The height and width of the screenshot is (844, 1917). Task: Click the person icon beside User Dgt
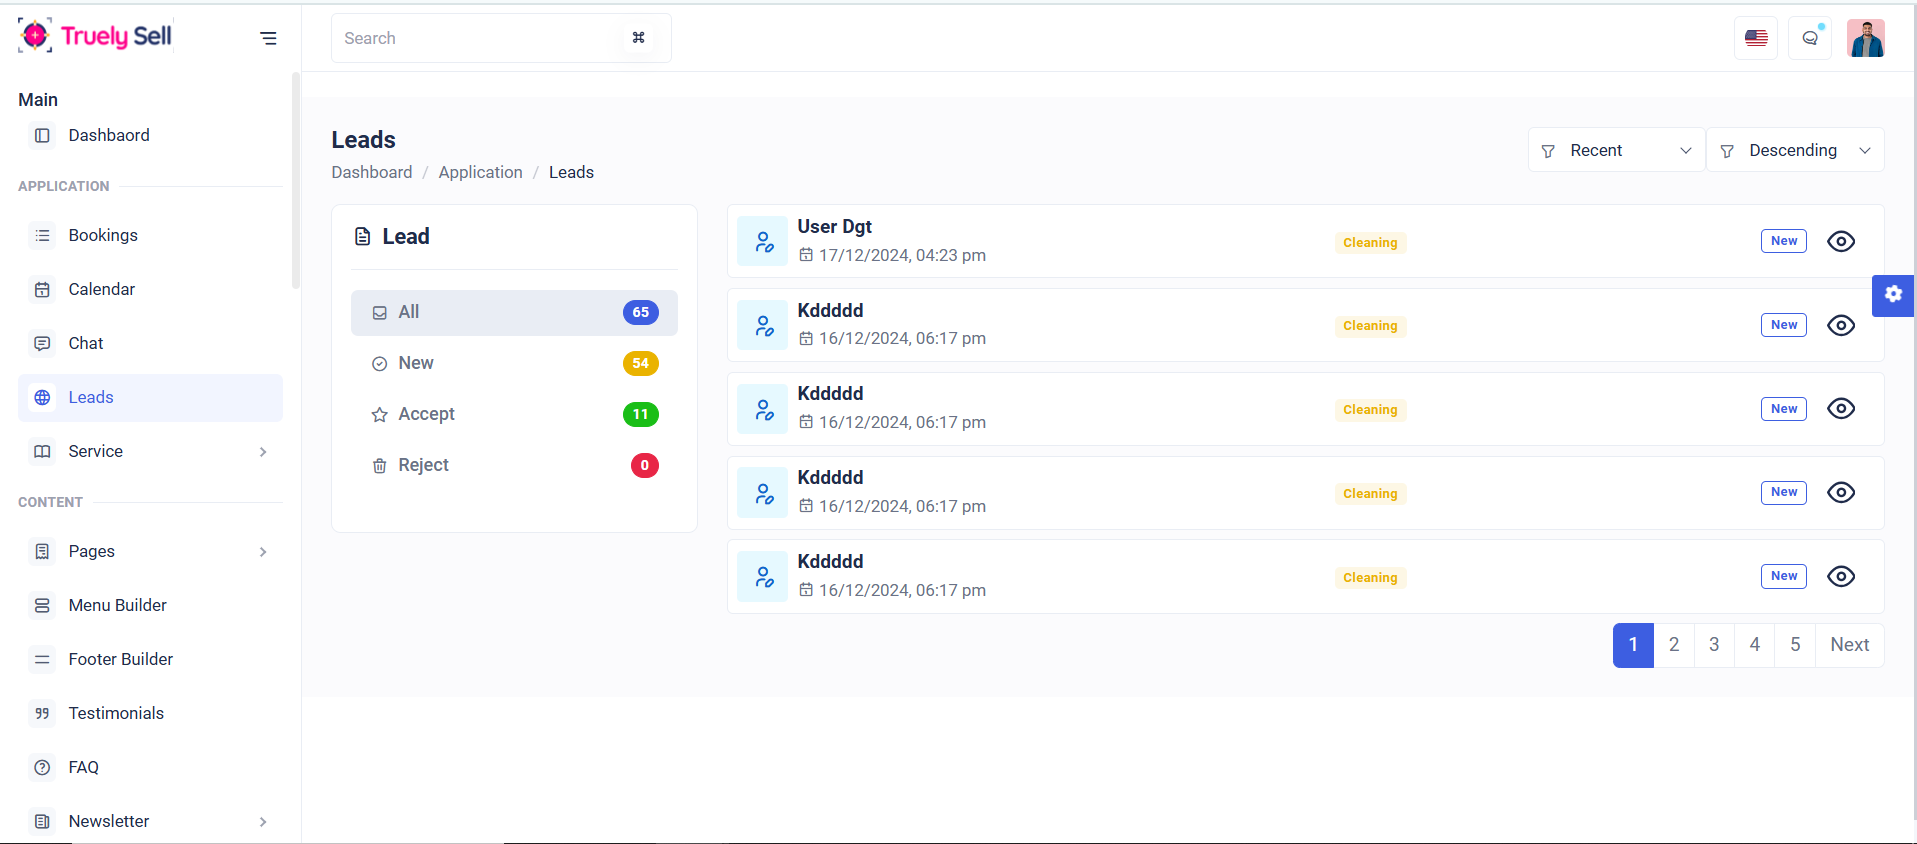pos(763,242)
